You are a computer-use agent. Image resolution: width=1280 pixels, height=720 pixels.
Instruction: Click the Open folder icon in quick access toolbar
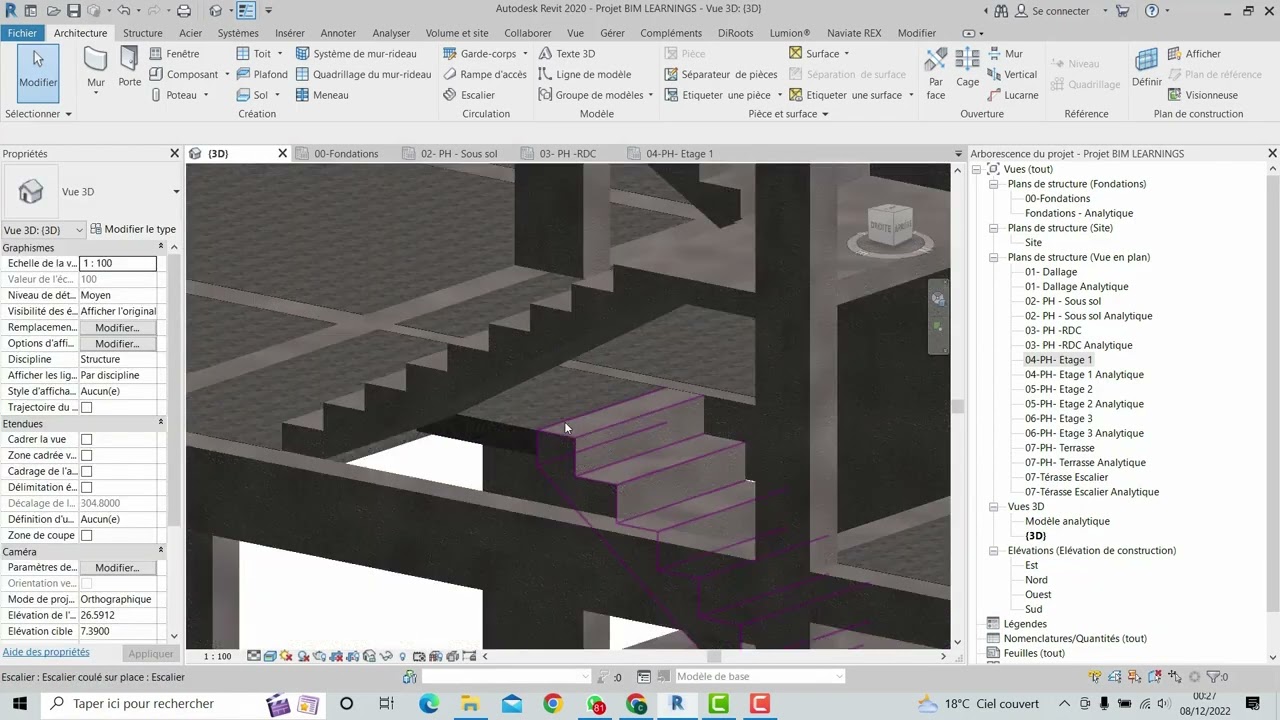click(x=53, y=11)
